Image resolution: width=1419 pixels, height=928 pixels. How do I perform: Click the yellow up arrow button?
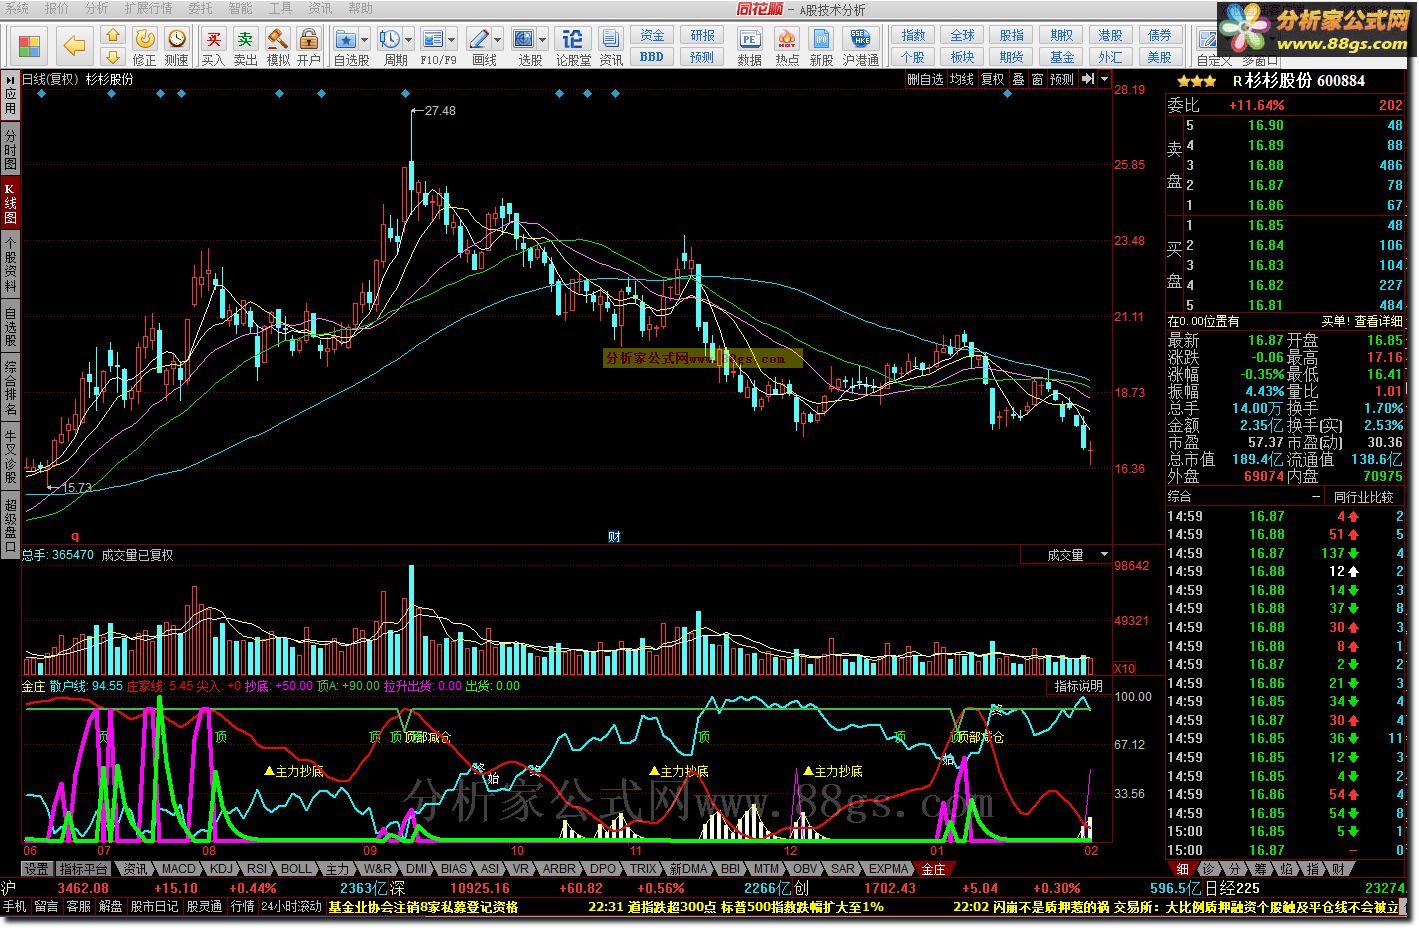pyautogui.click(x=113, y=37)
